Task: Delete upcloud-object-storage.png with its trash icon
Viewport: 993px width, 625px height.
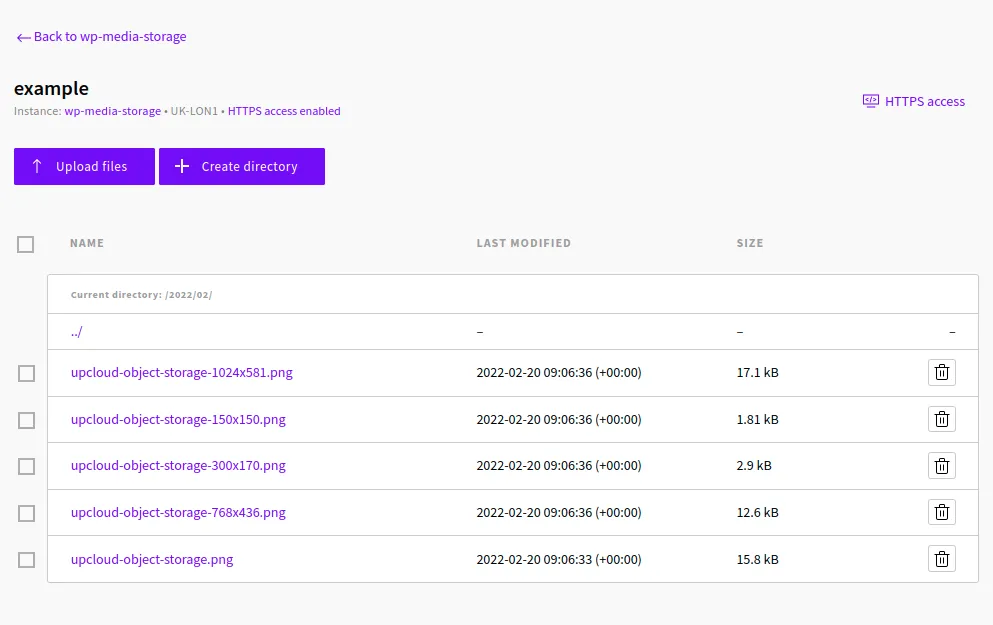Action: click(941, 559)
